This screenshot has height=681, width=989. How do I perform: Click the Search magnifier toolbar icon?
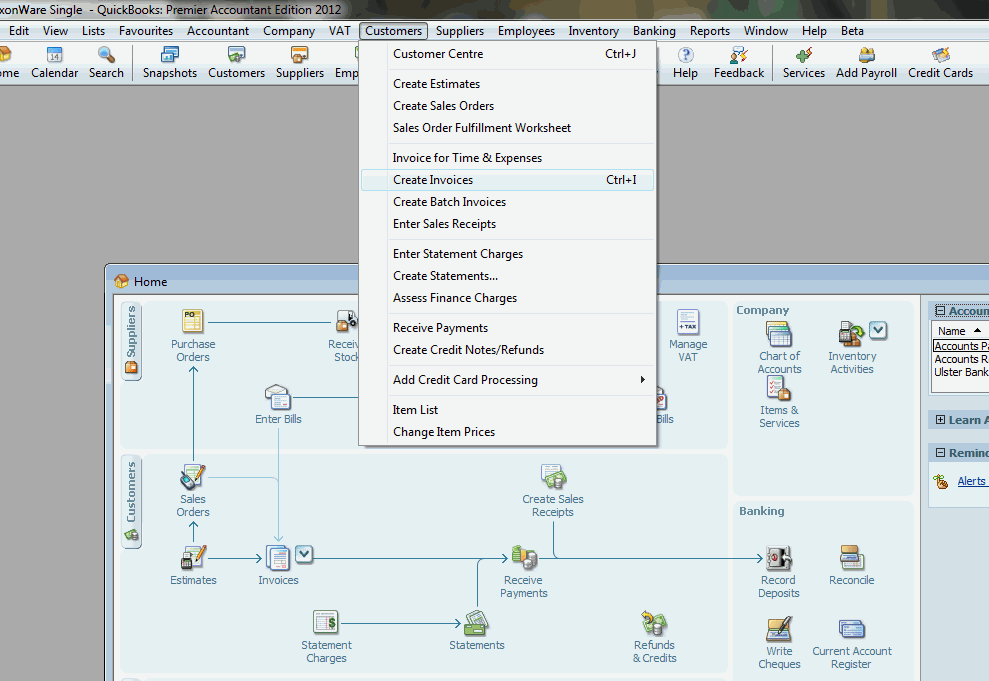(x=106, y=62)
